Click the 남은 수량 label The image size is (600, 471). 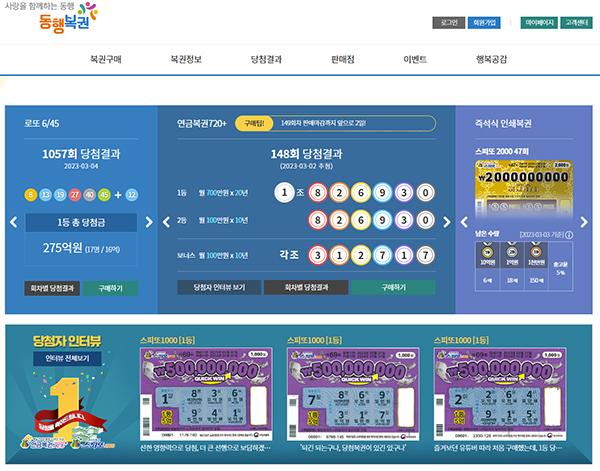coord(487,233)
